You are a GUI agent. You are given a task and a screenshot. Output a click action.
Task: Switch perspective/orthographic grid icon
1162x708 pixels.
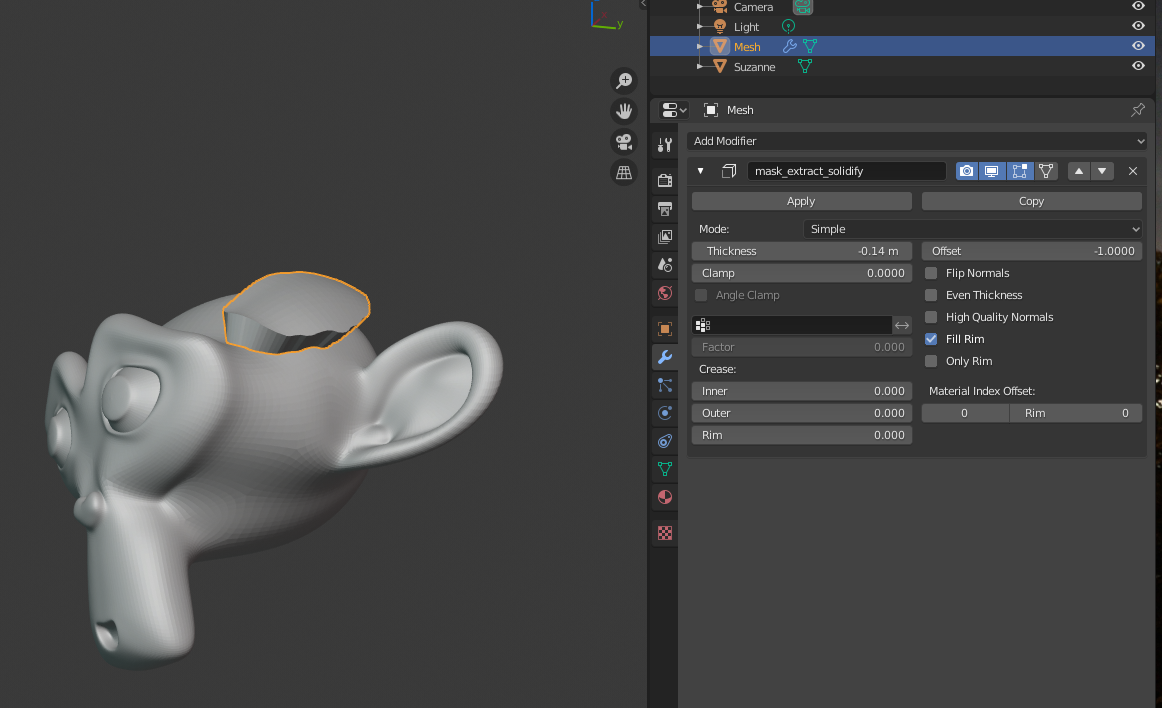(x=624, y=173)
